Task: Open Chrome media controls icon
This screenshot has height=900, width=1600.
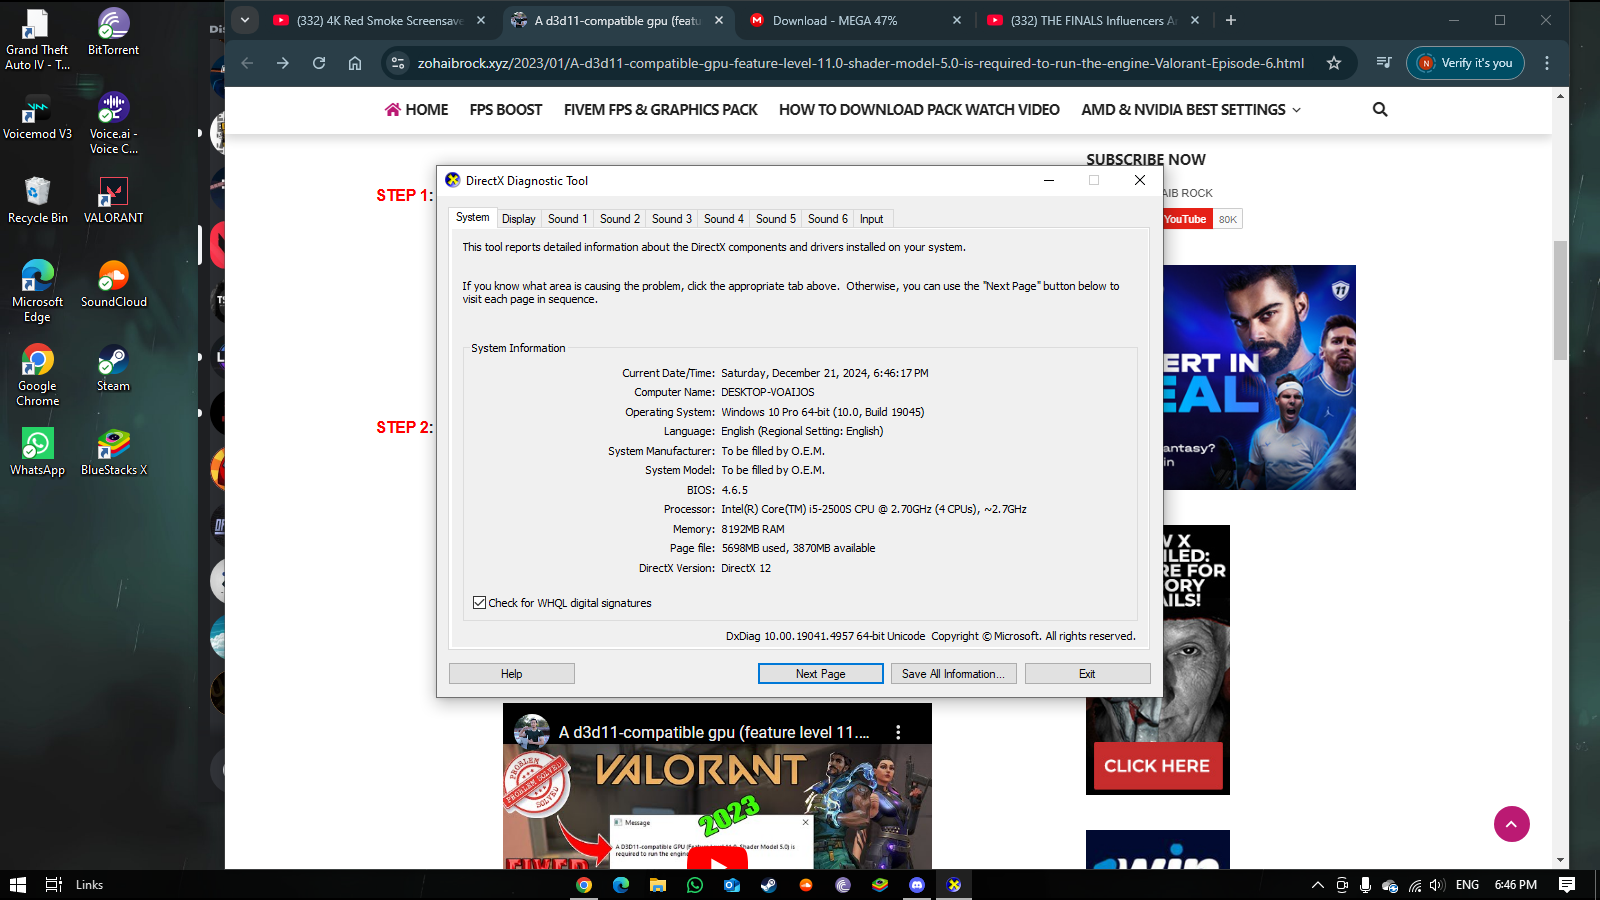Action: click(x=1384, y=63)
